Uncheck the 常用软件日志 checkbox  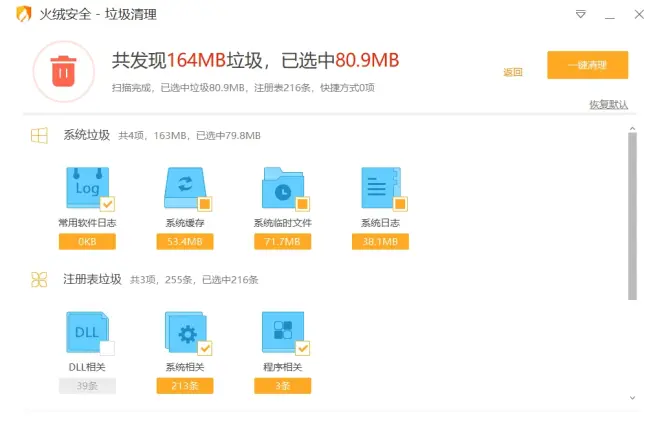pos(108,204)
